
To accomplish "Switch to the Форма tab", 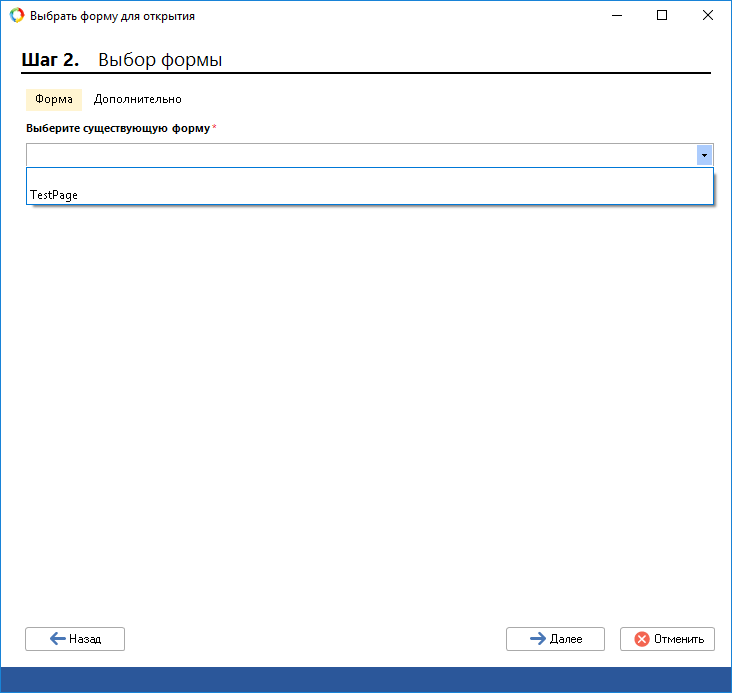I will [53, 100].
